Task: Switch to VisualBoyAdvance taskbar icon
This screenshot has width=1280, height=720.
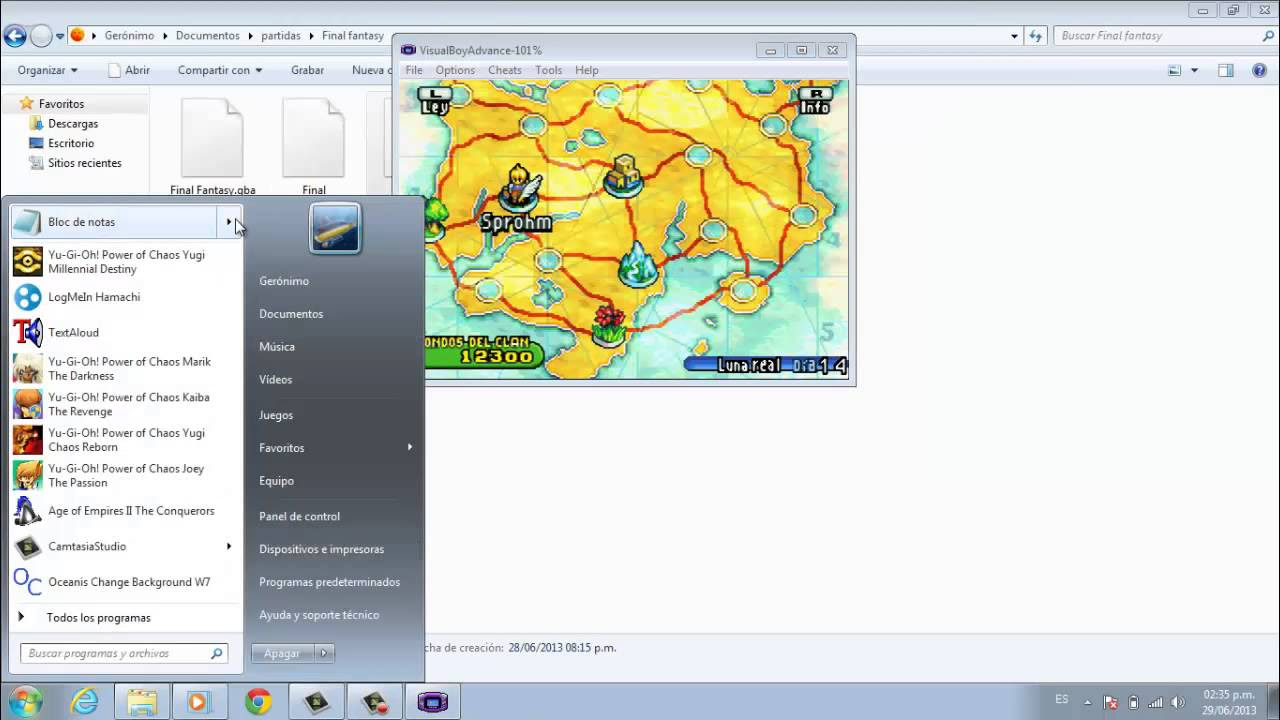Action: pyautogui.click(x=433, y=702)
